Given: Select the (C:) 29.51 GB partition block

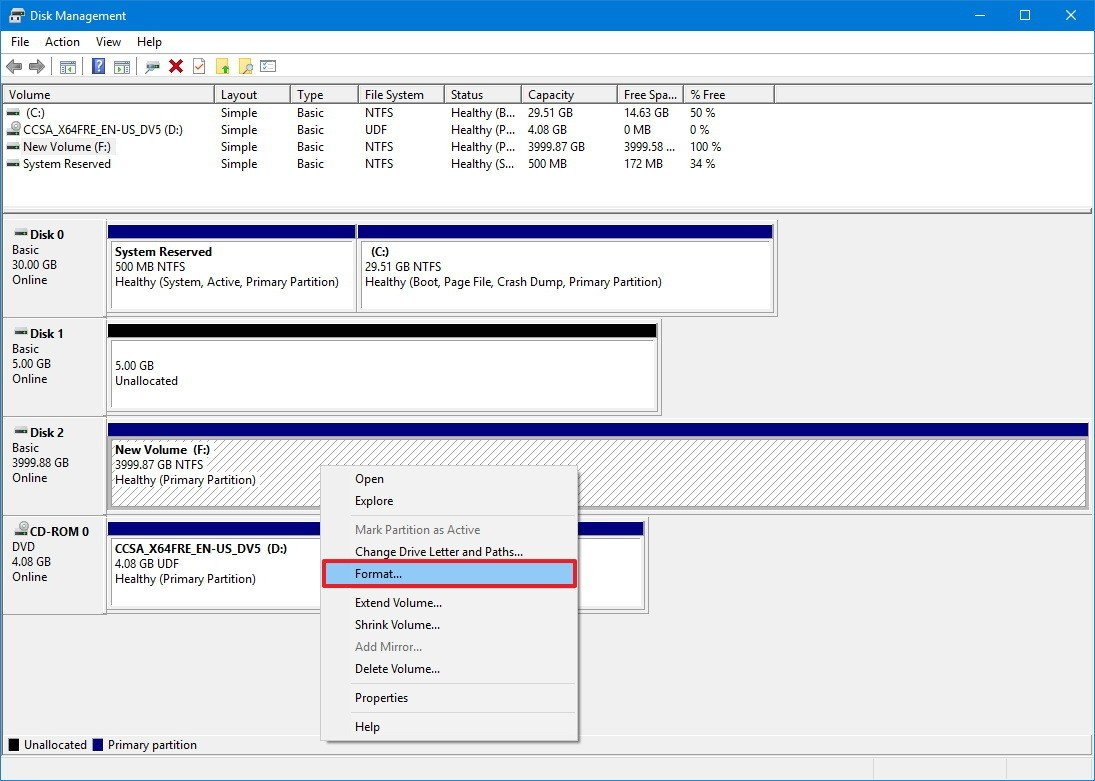Looking at the screenshot, I should [565, 268].
